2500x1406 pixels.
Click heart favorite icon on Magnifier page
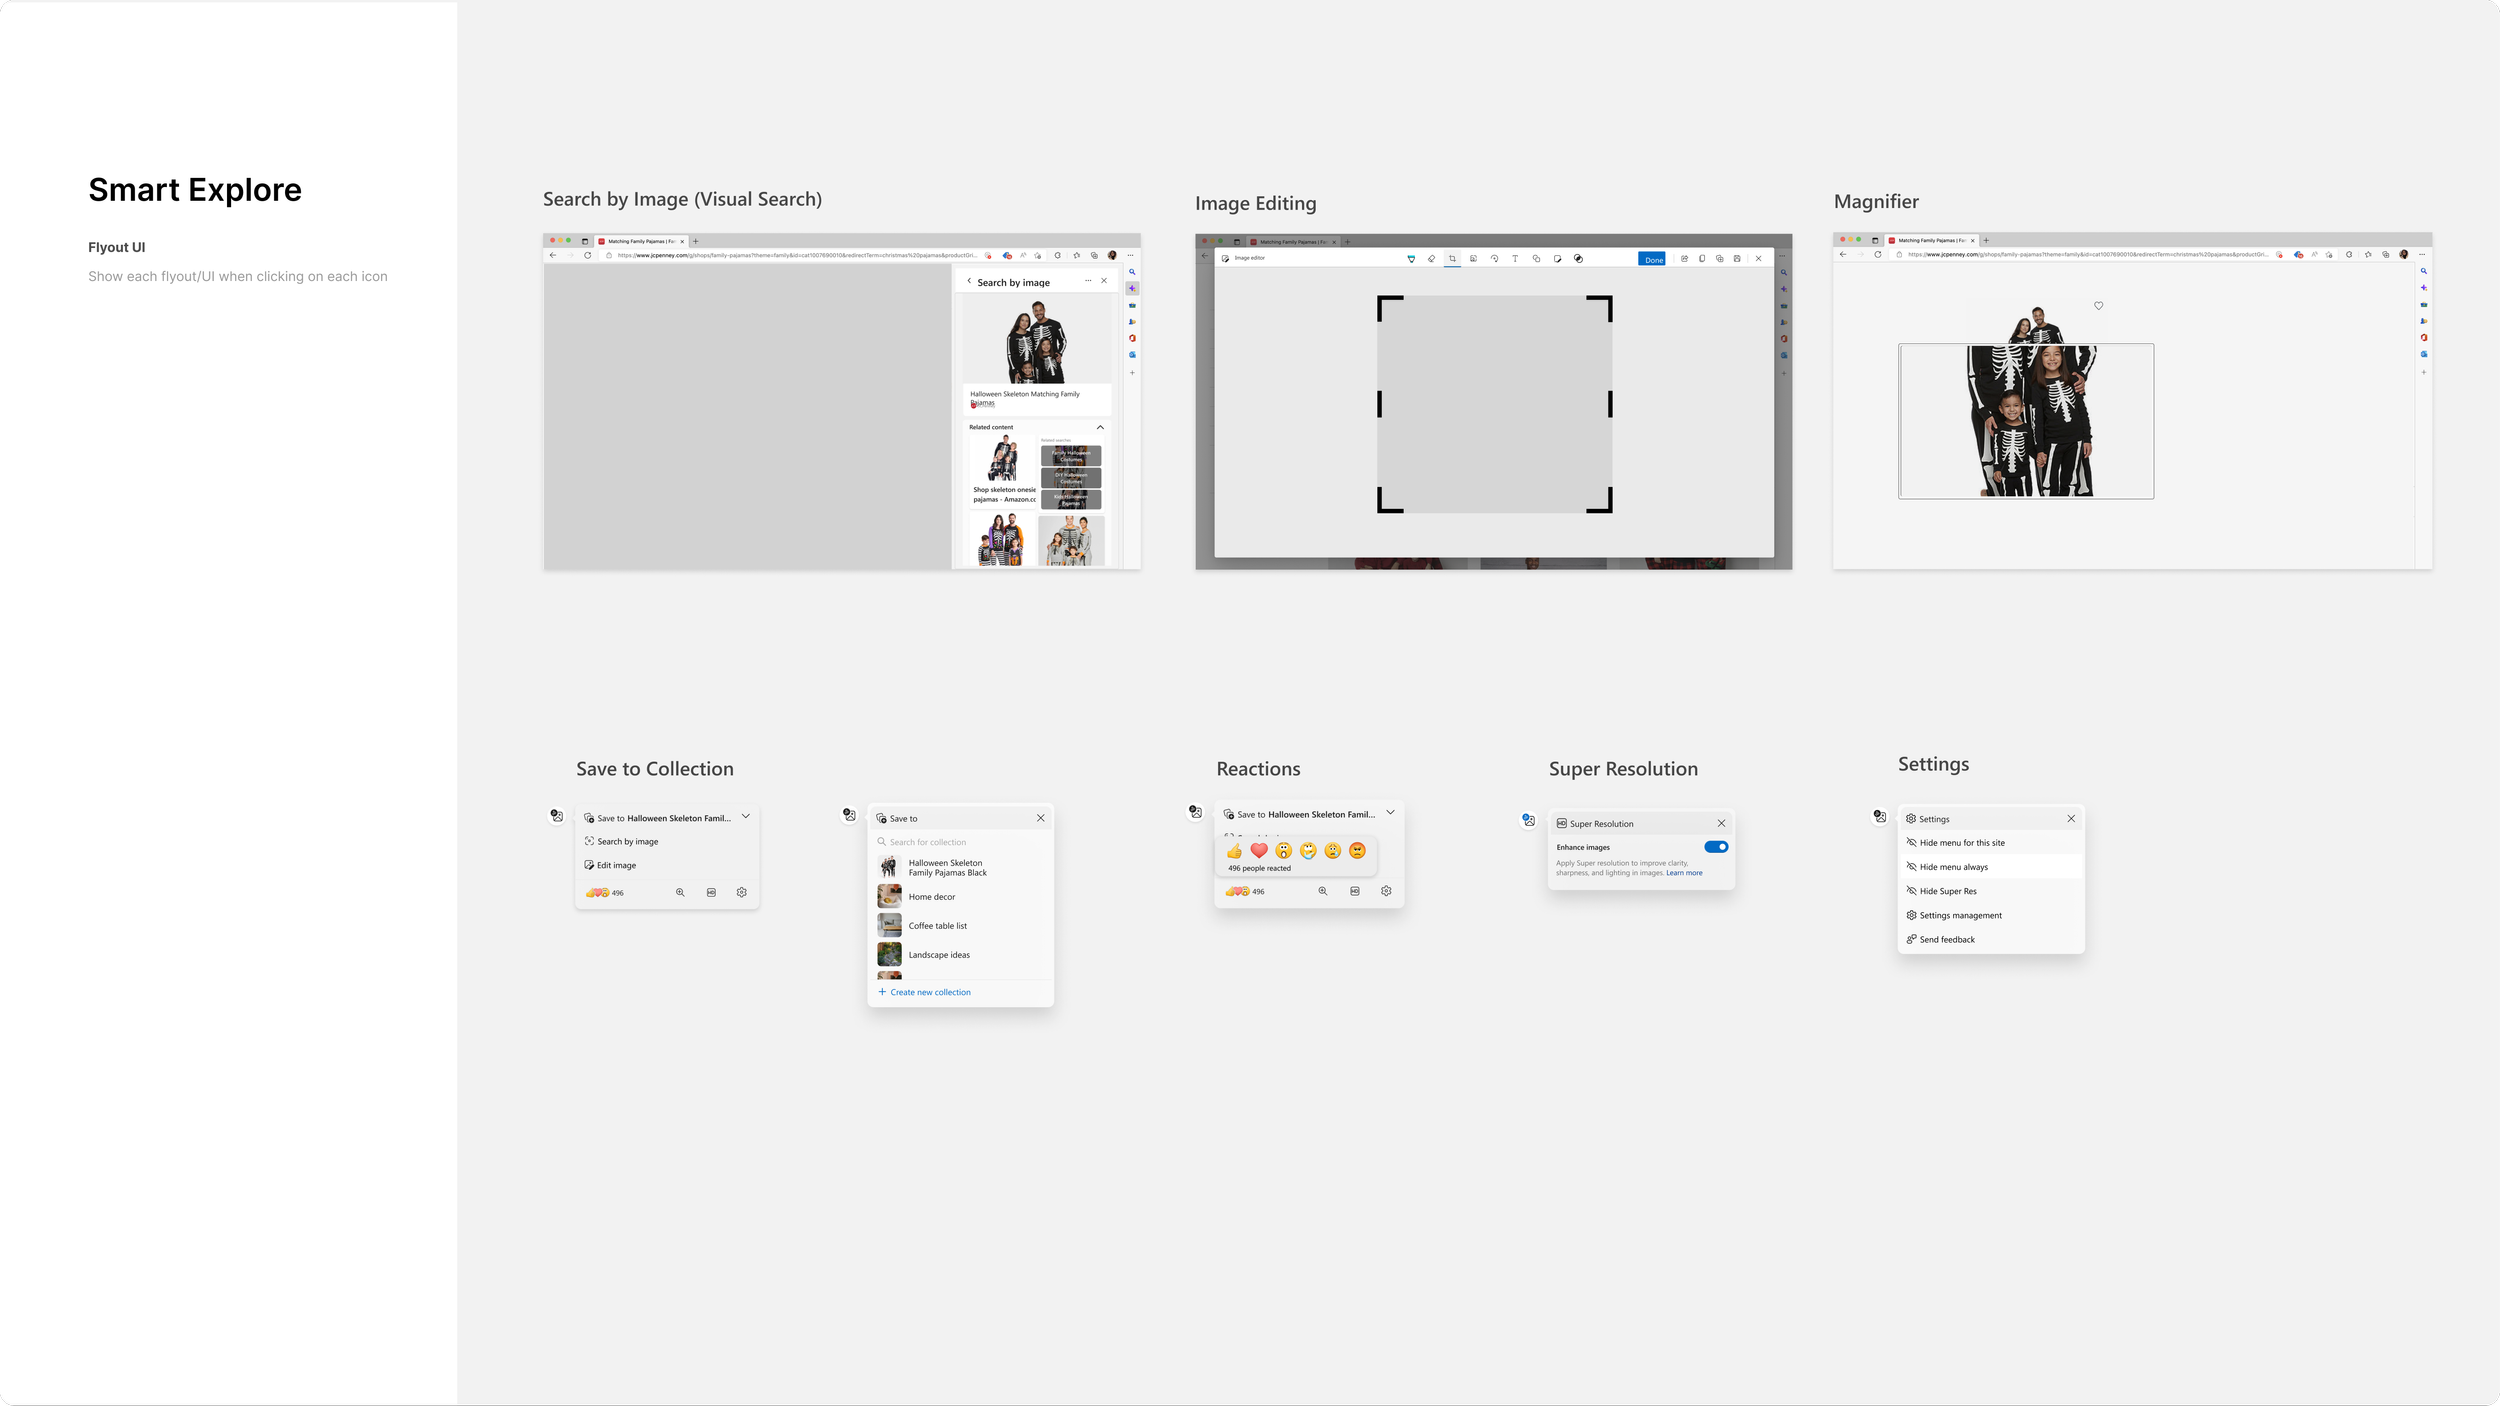[x=2099, y=306]
